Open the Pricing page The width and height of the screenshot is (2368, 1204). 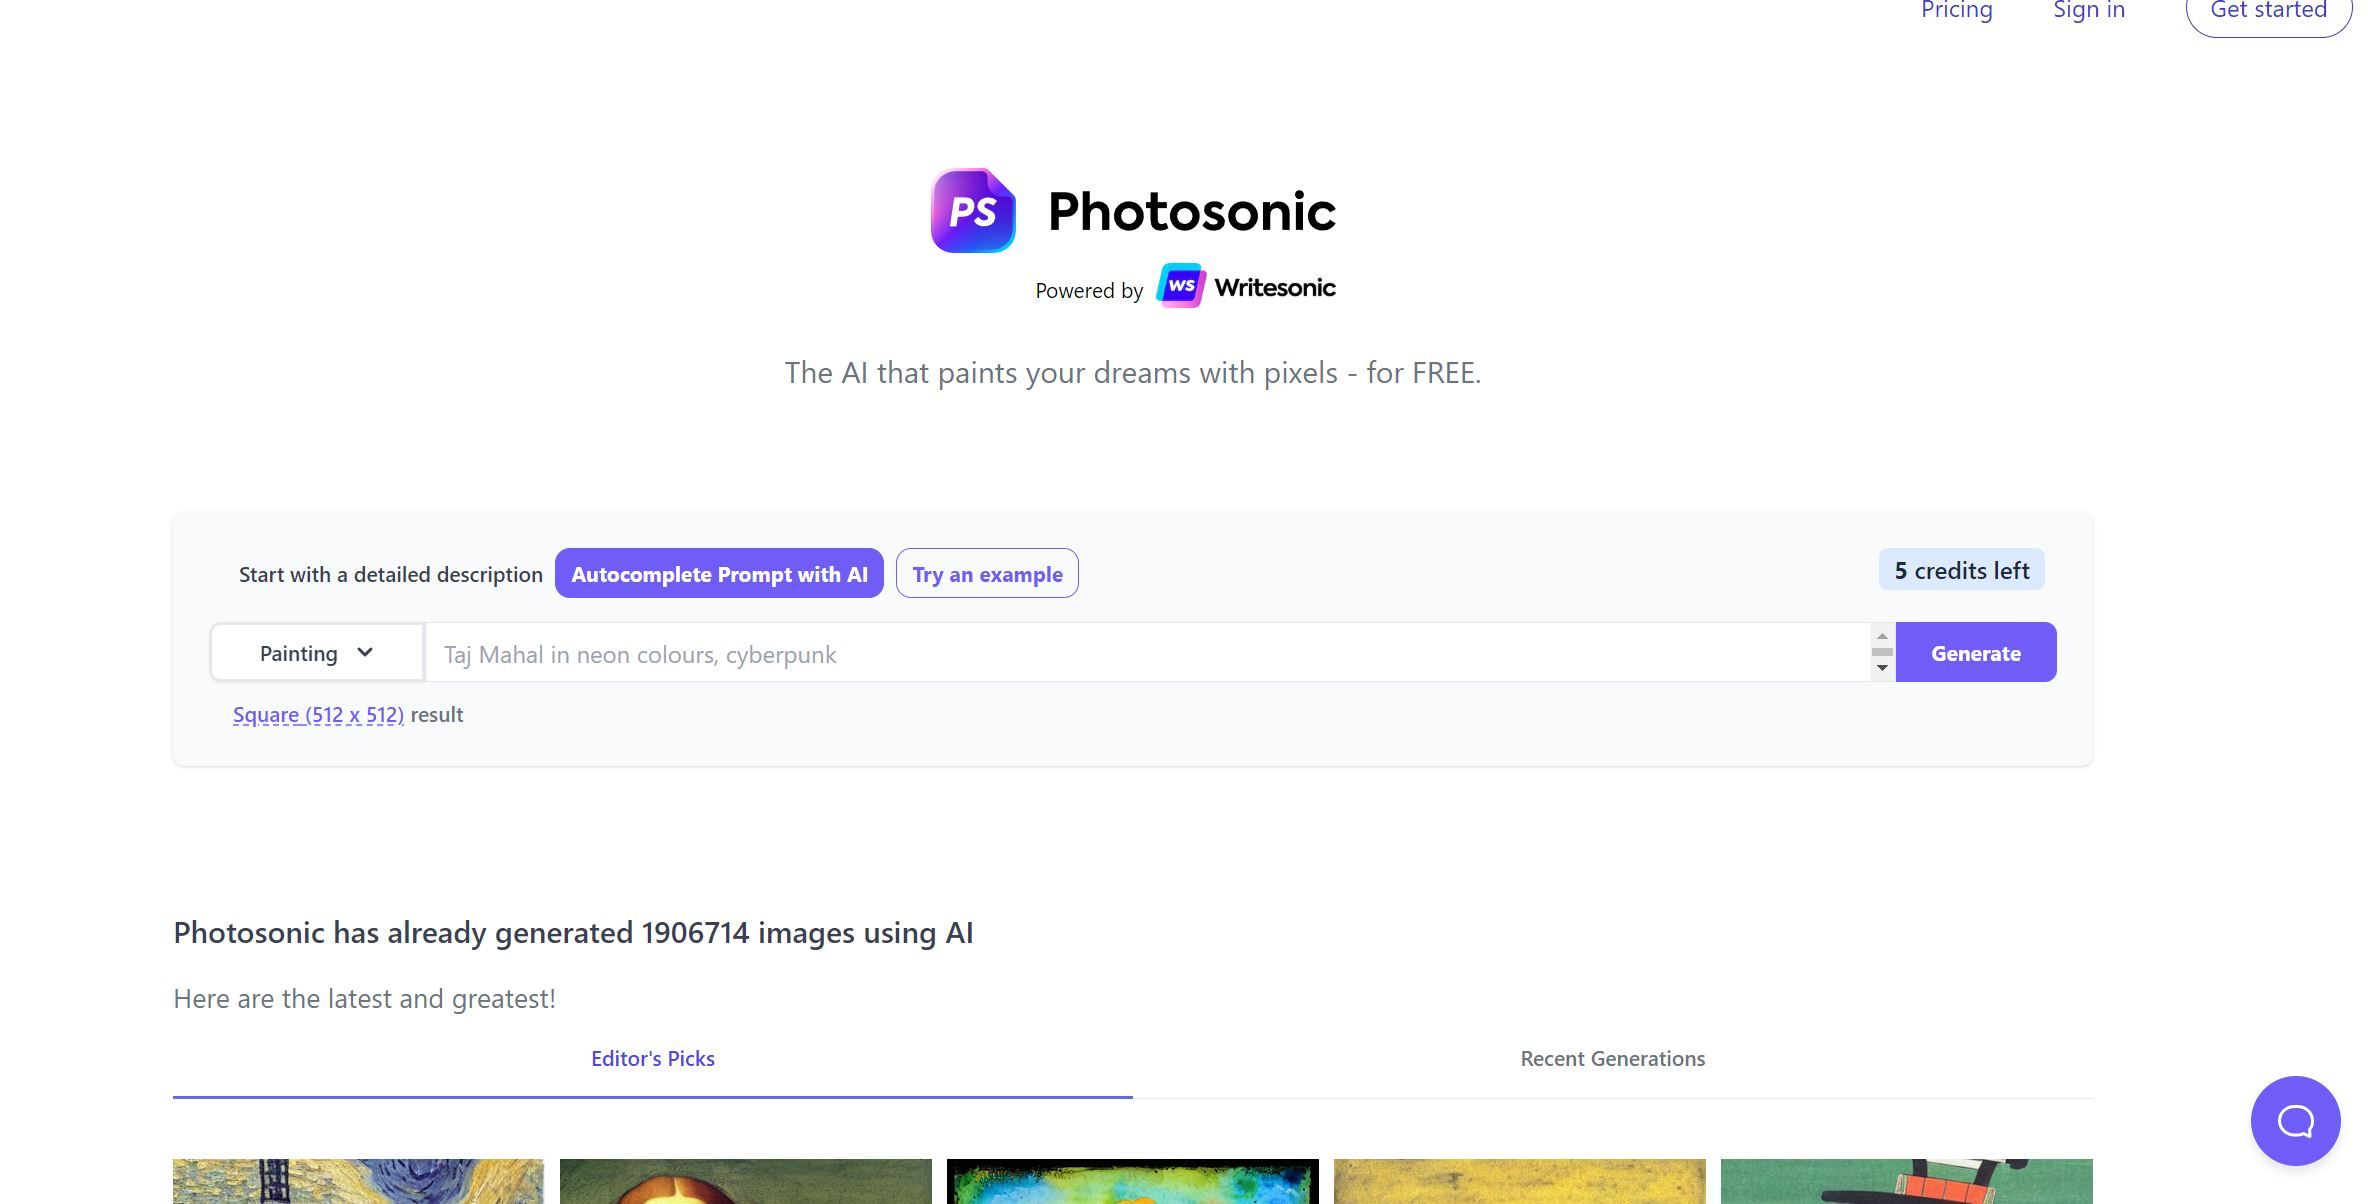click(1955, 11)
